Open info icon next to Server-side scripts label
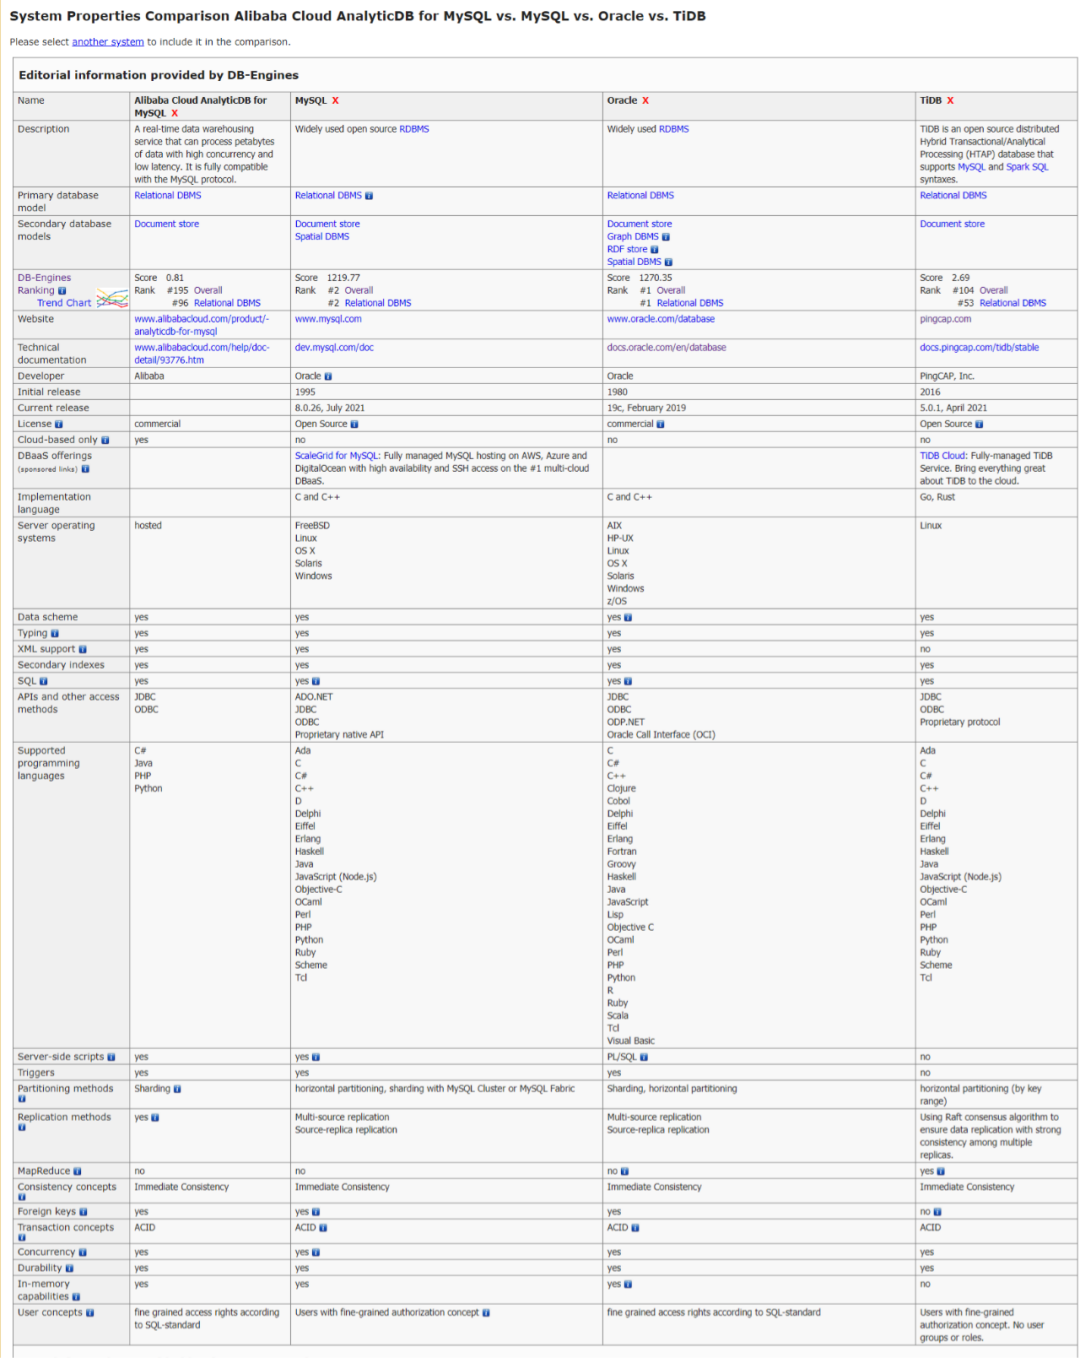The height and width of the screenshot is (1358, 1080). (111, 1057)
